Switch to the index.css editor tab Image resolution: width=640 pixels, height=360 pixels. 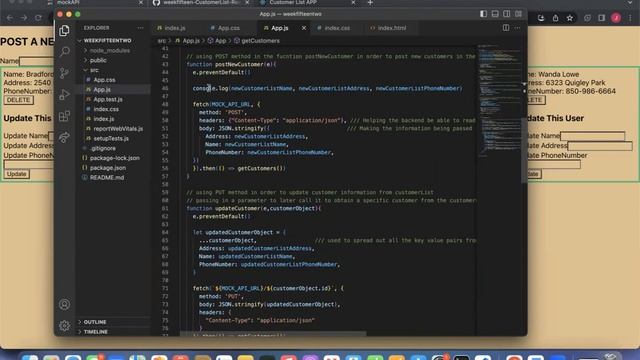coord(337,28)
